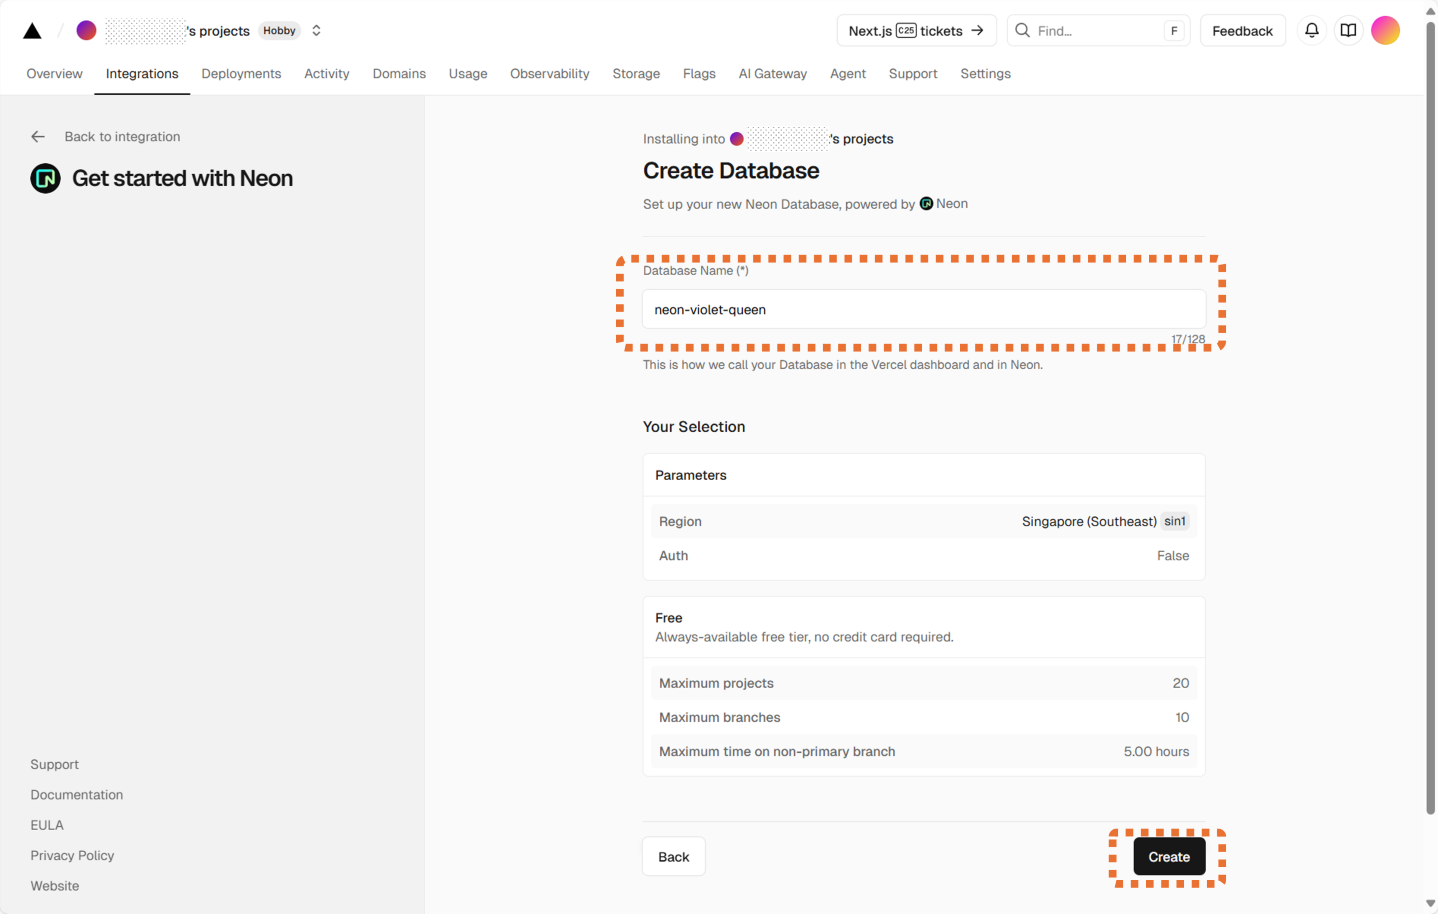Expand the team switcher chevrons
Screen dimensions: 1438x914
pos(316,31)
